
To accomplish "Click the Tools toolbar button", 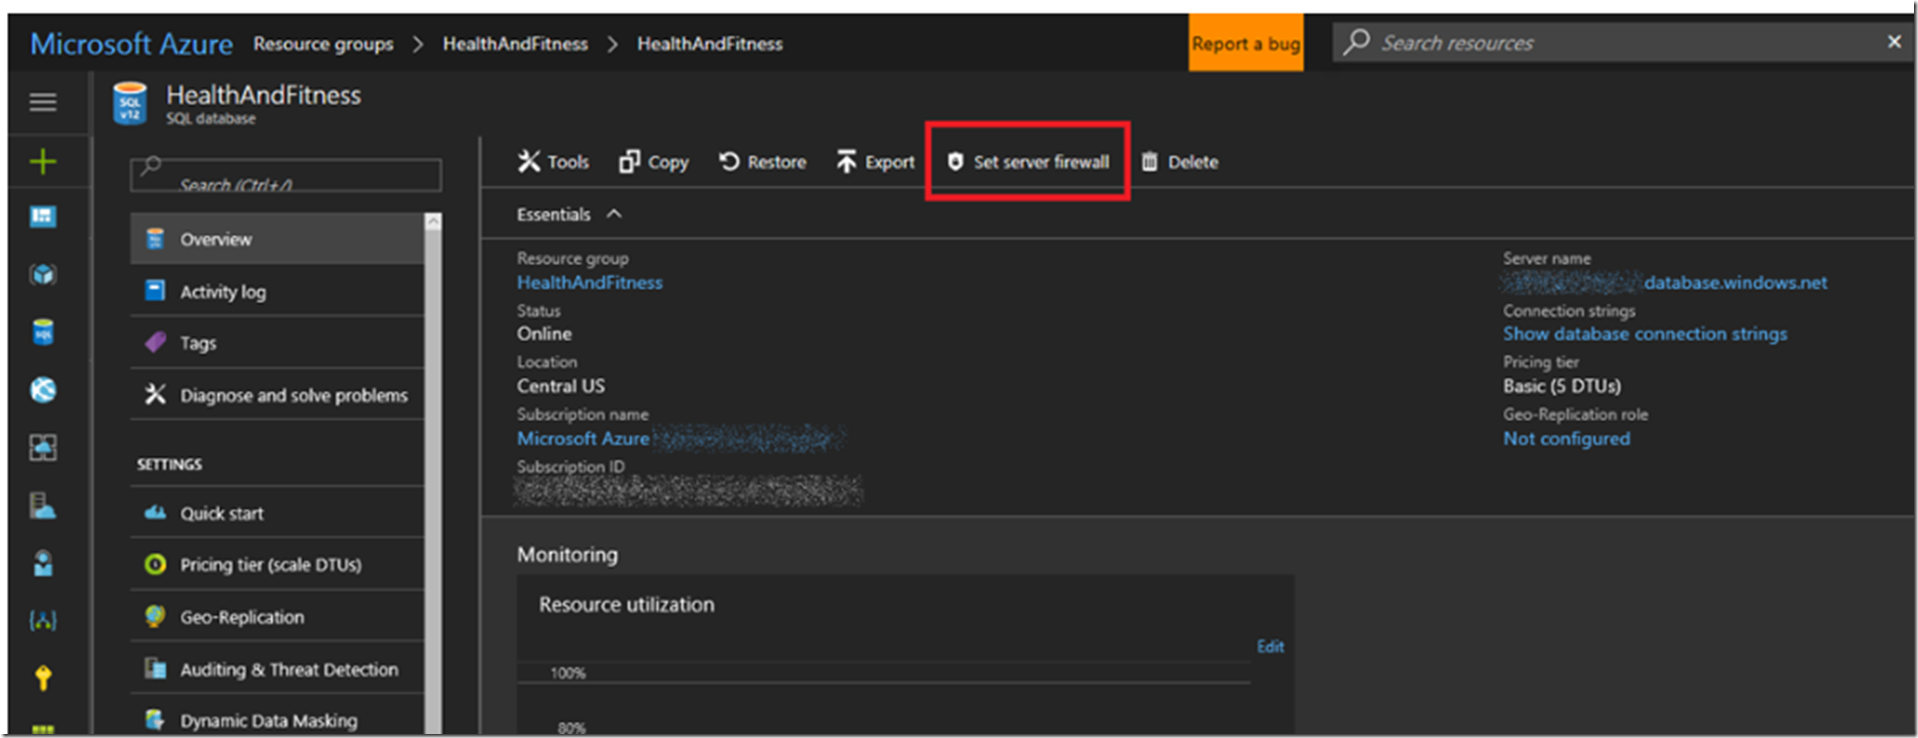I will (x=553, y=162).
